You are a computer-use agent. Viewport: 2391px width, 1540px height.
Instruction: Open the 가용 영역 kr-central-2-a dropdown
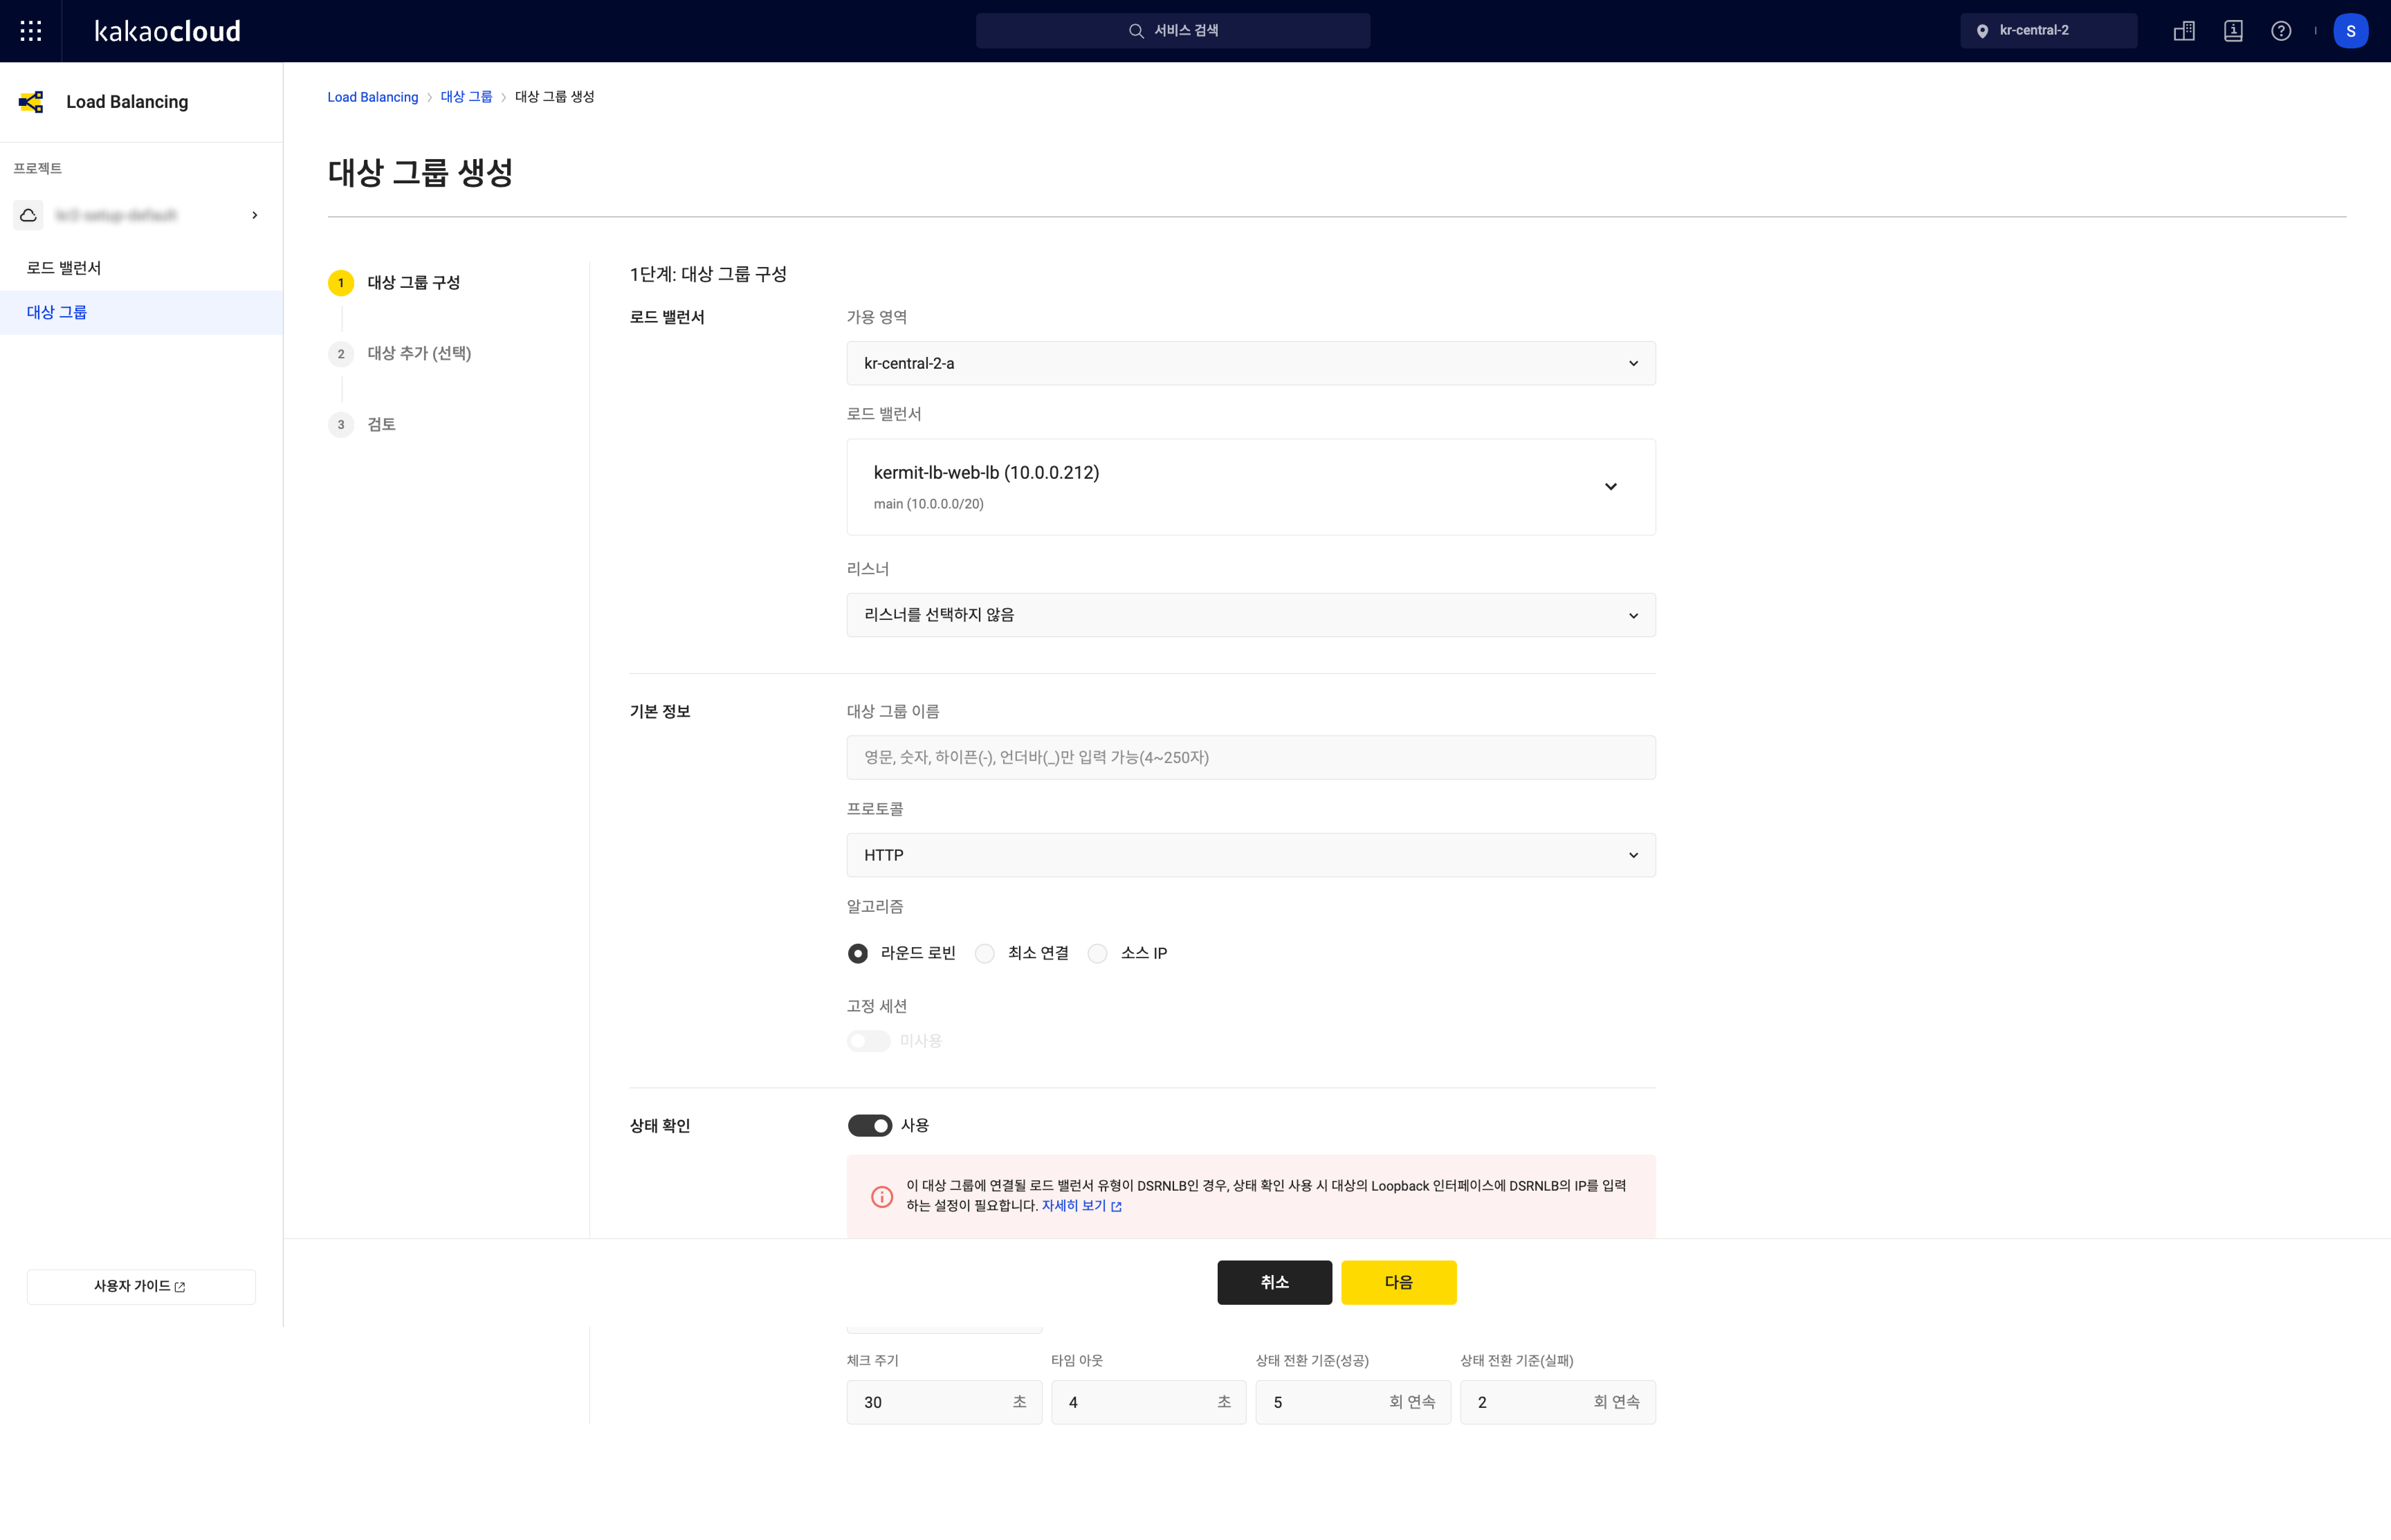point(1251,363)
